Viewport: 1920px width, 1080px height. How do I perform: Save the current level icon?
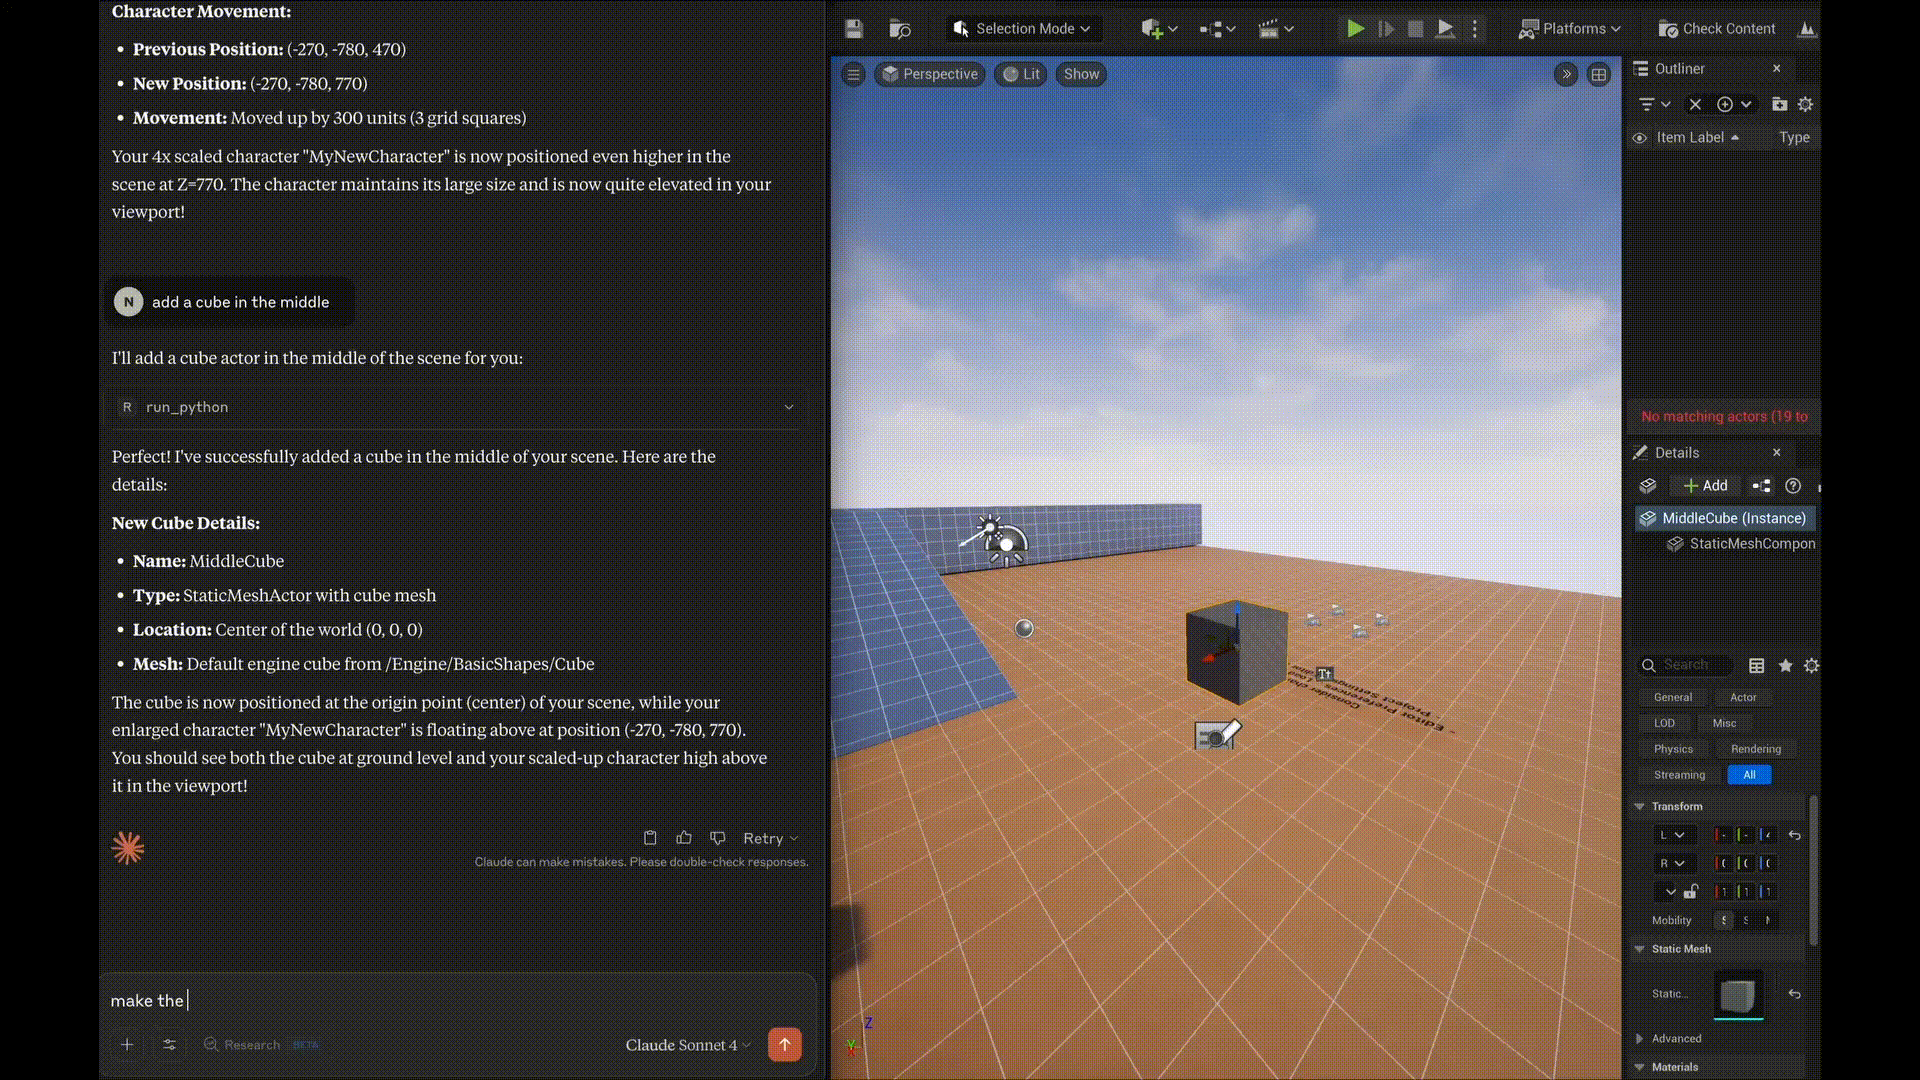[x=853, y=29]
